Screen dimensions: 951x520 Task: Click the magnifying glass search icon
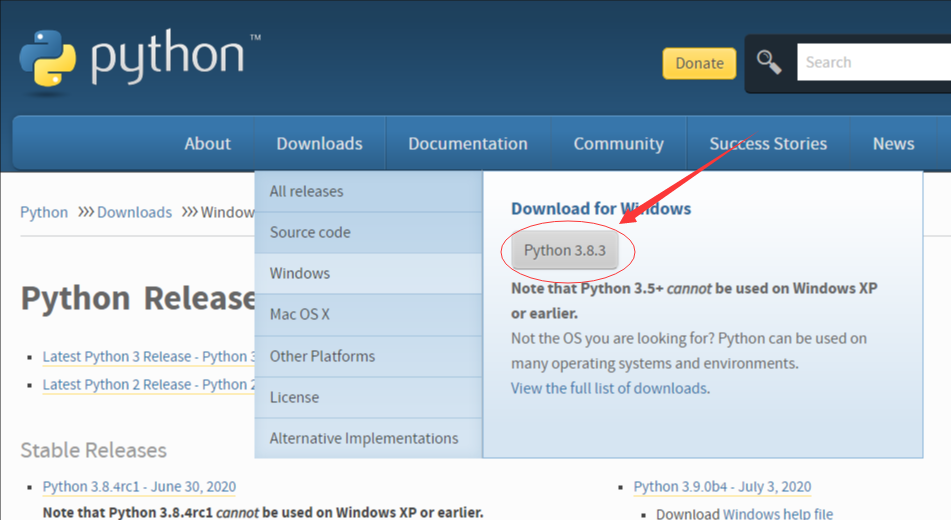[768, 62]
